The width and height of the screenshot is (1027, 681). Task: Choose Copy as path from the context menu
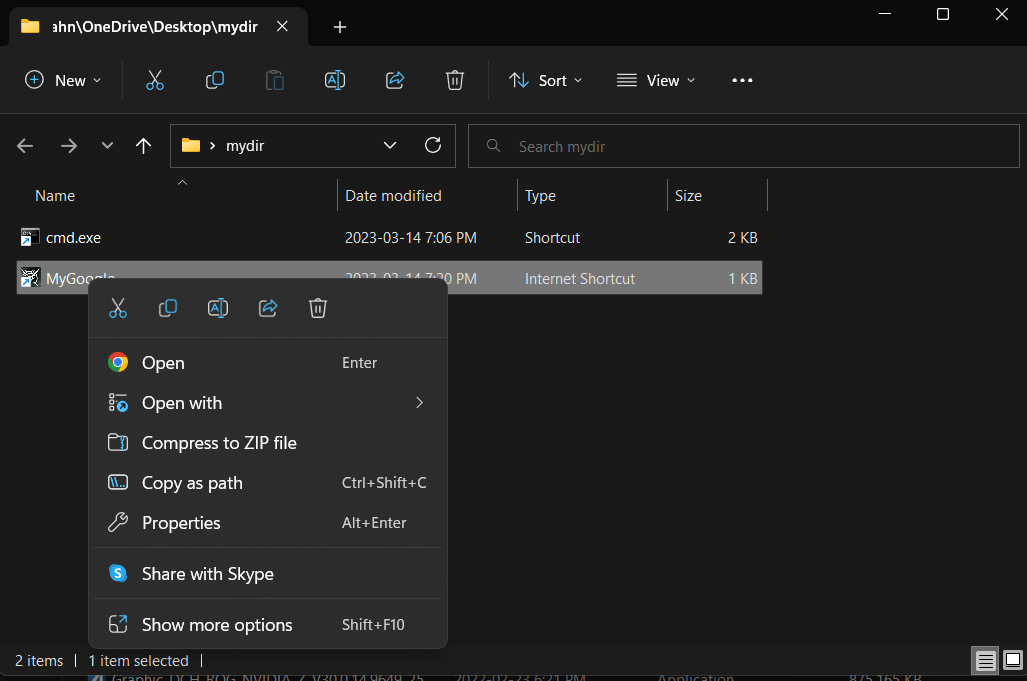click(x=192, y=482)
